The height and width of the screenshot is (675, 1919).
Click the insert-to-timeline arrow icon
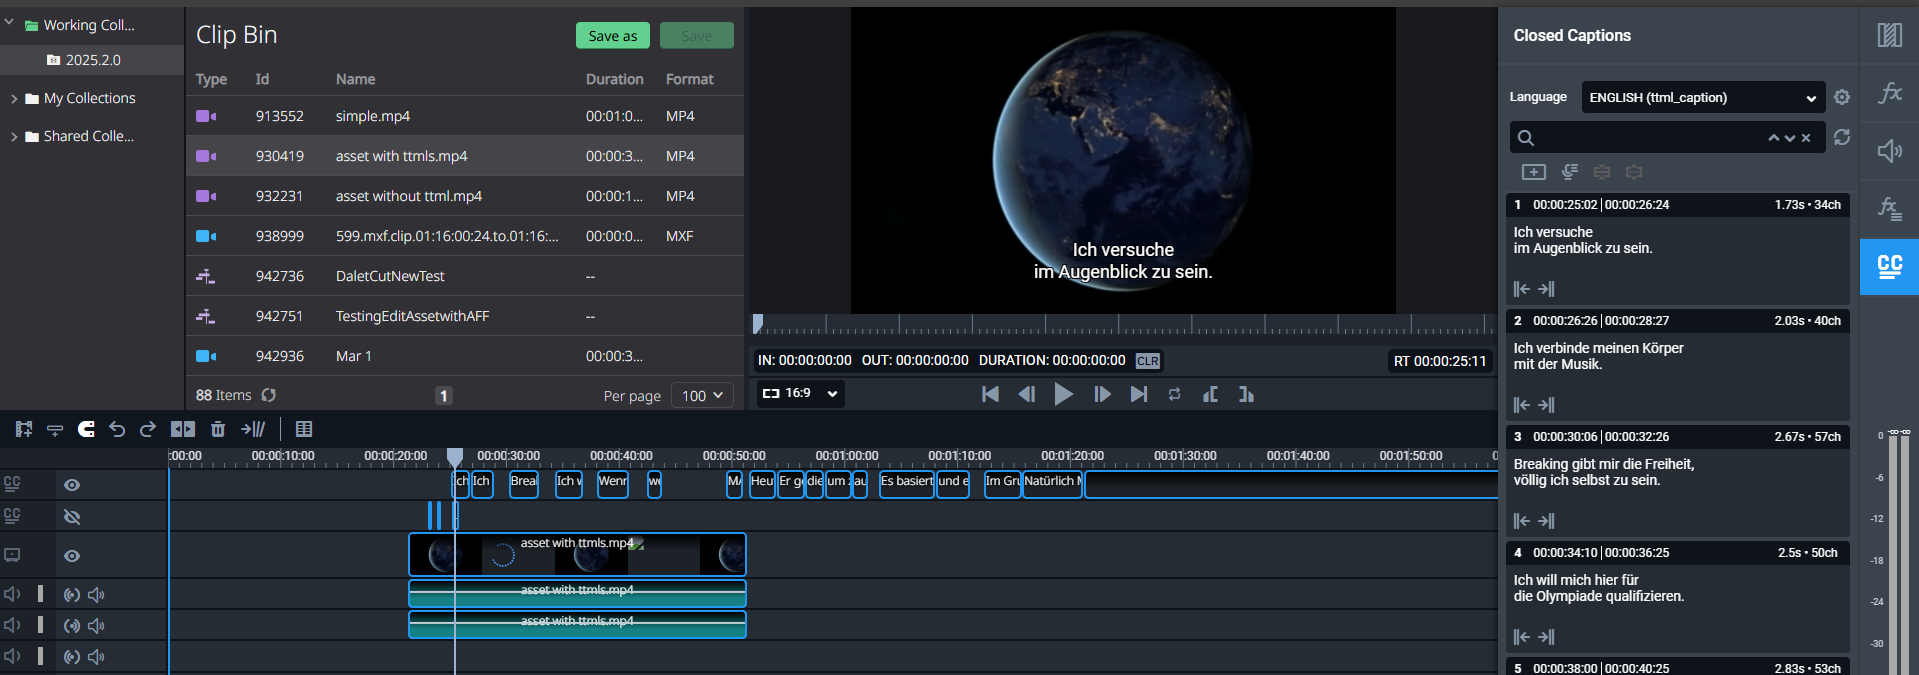coord(253,429)
